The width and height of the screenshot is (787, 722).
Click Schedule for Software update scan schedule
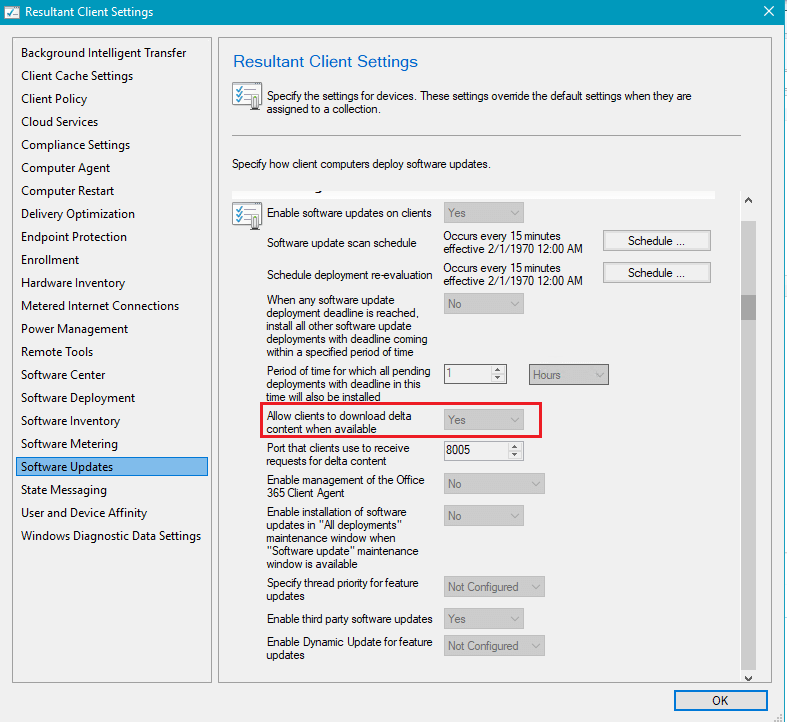click(x=657, y=240)
